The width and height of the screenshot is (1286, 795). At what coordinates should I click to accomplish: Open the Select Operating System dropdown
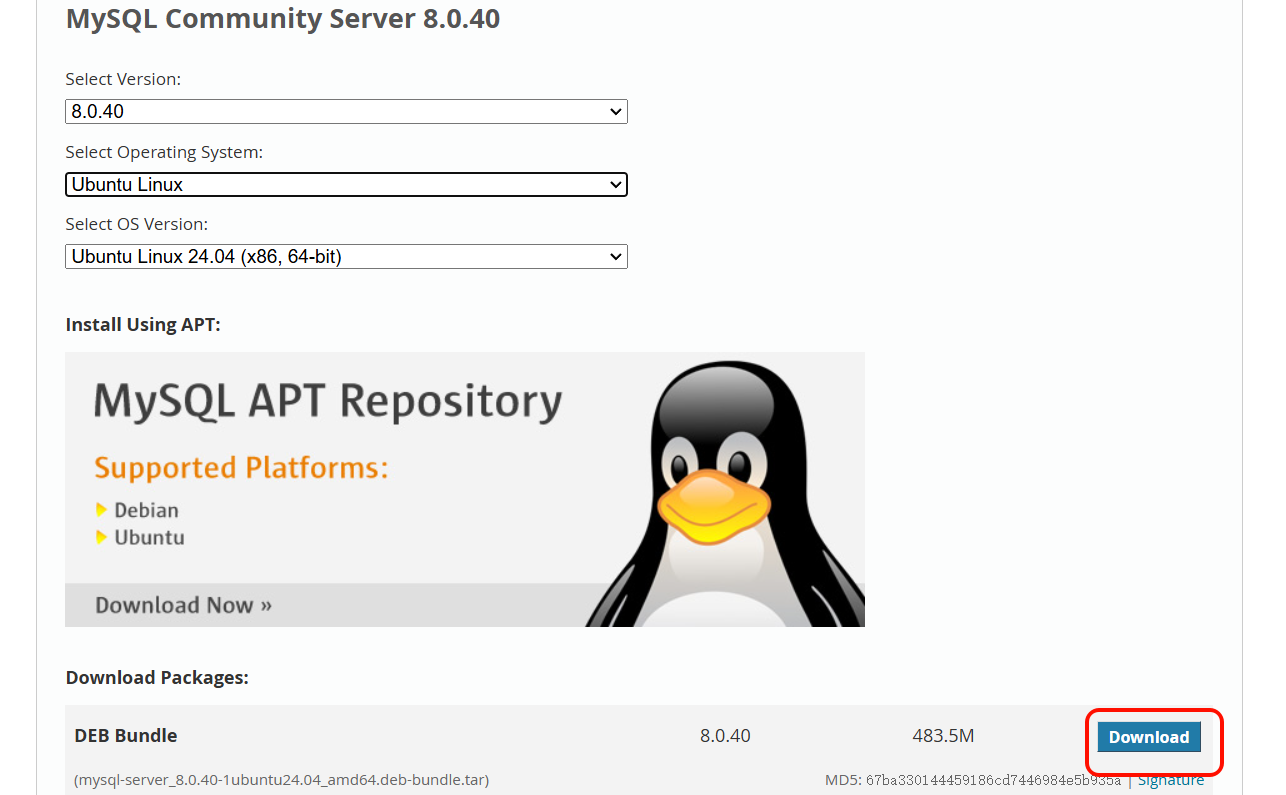pos(346,184)
